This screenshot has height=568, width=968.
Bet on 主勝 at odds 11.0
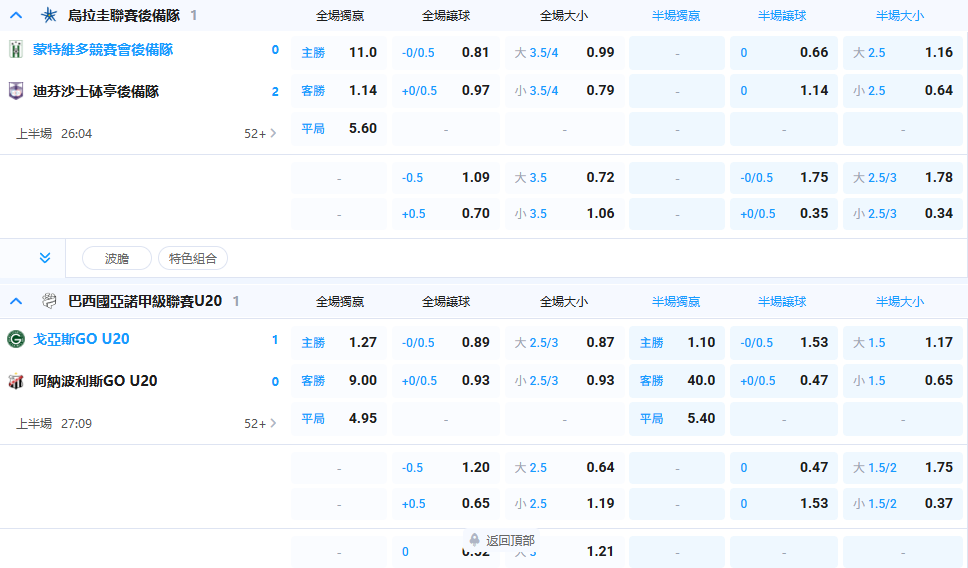click(x=339, y=52)
